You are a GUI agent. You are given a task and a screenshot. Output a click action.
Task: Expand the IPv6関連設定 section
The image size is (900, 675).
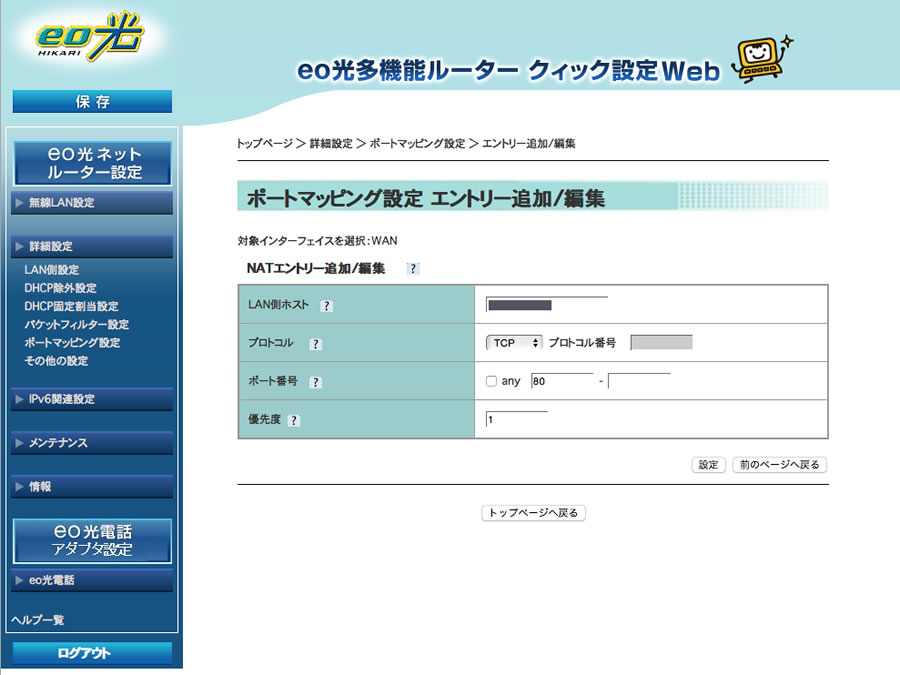(92, 400)
